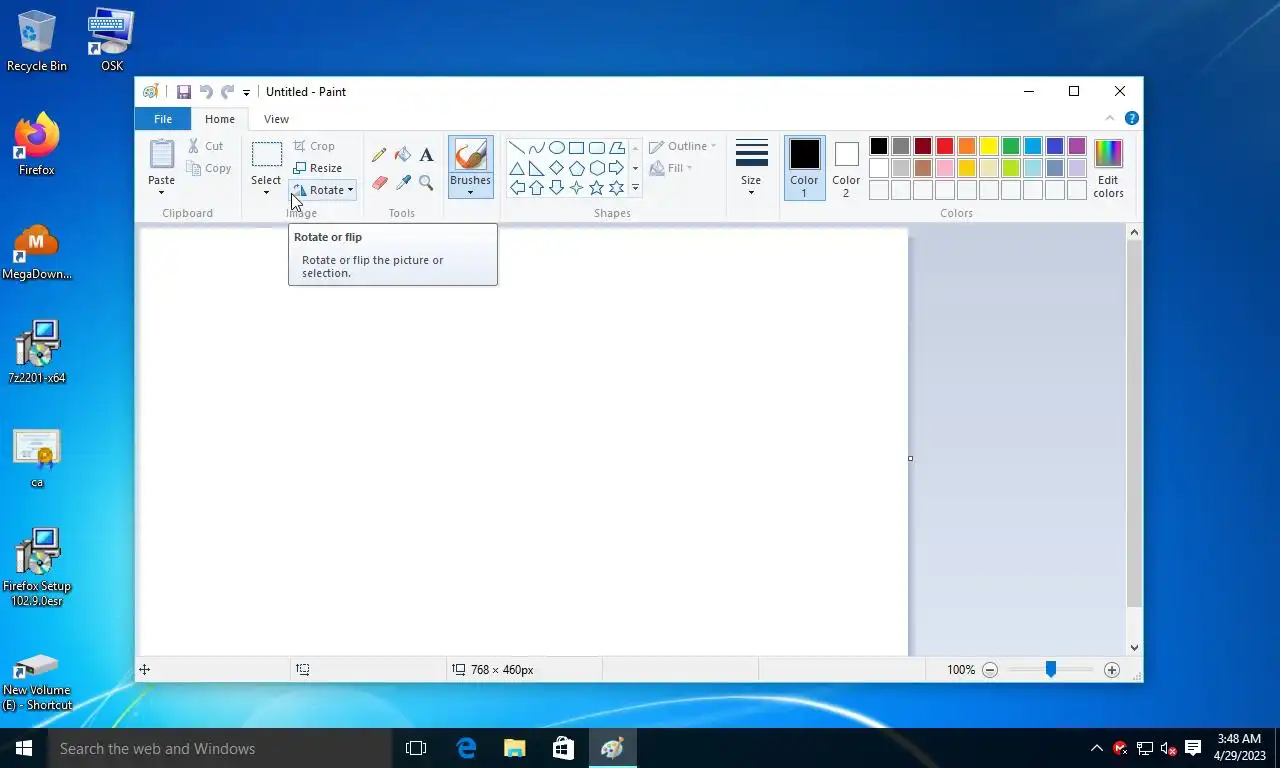Select the Eraser tool
Screen dimensions: 1280x768
pos(379,183)
